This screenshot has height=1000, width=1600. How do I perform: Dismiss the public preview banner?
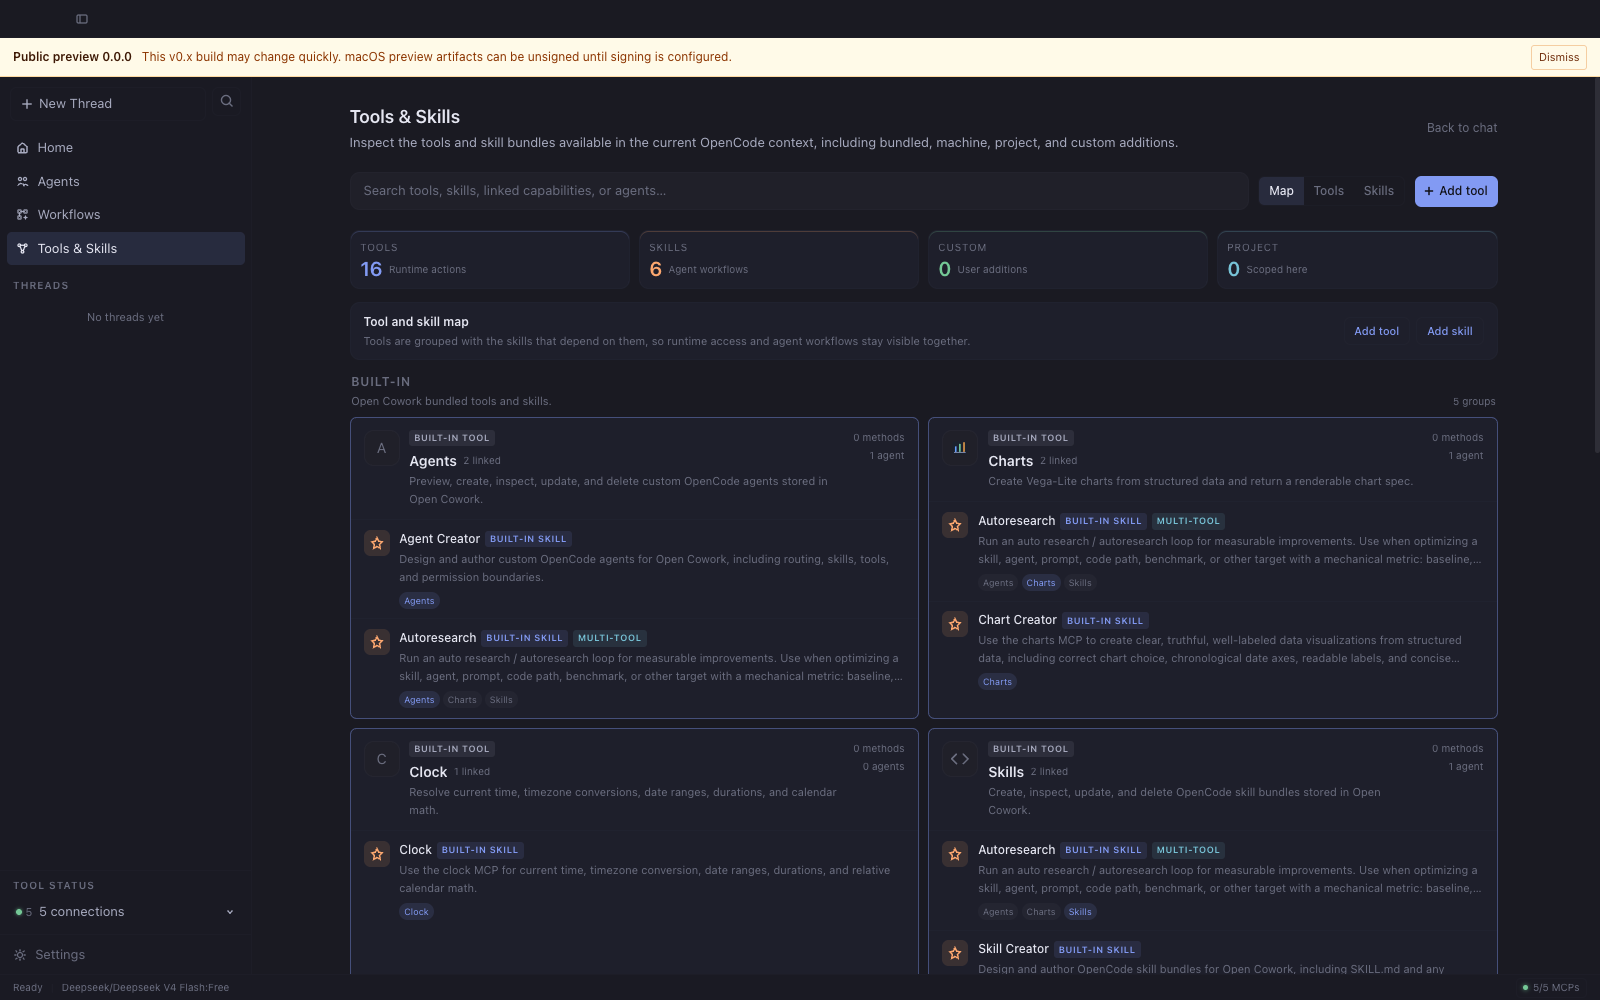pyautogui.click(x=1559, y=57)
